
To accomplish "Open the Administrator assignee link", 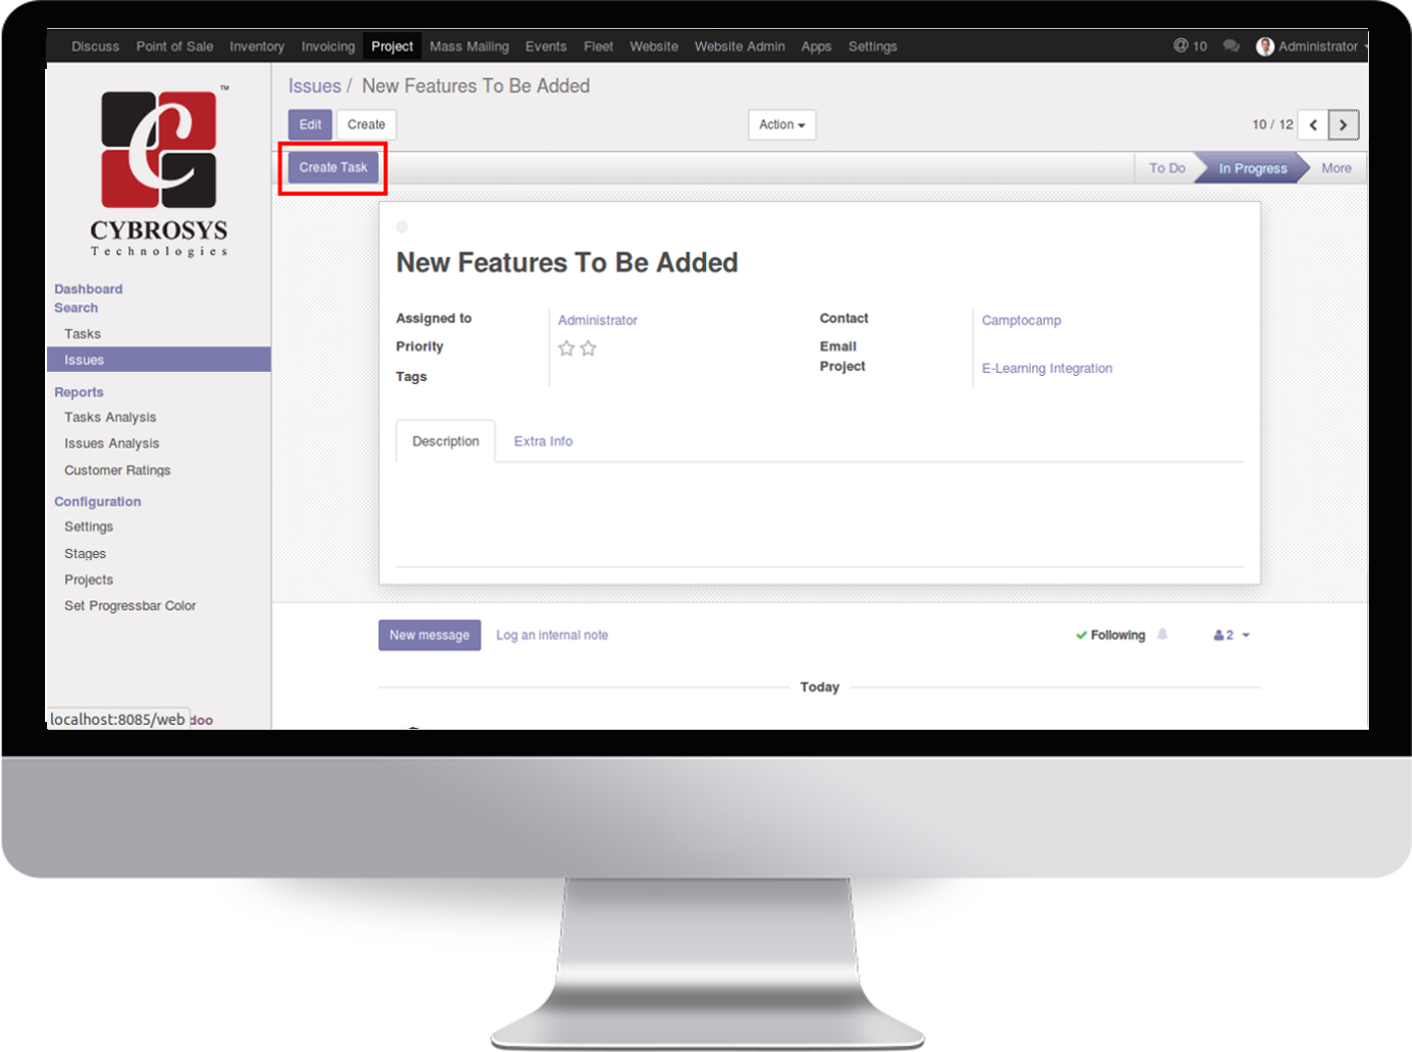I will coord(598,320).
